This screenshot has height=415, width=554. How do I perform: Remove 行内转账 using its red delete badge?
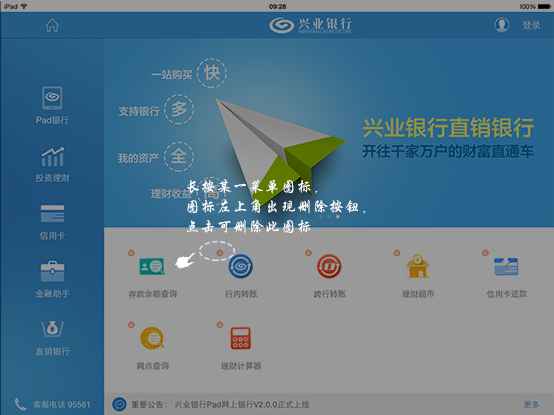point(219,253)
